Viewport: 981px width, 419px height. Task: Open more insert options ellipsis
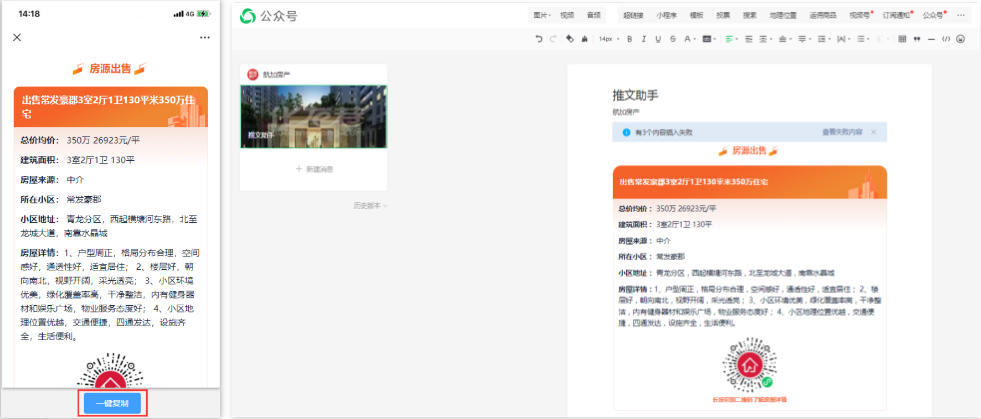(x=961, y=16)
